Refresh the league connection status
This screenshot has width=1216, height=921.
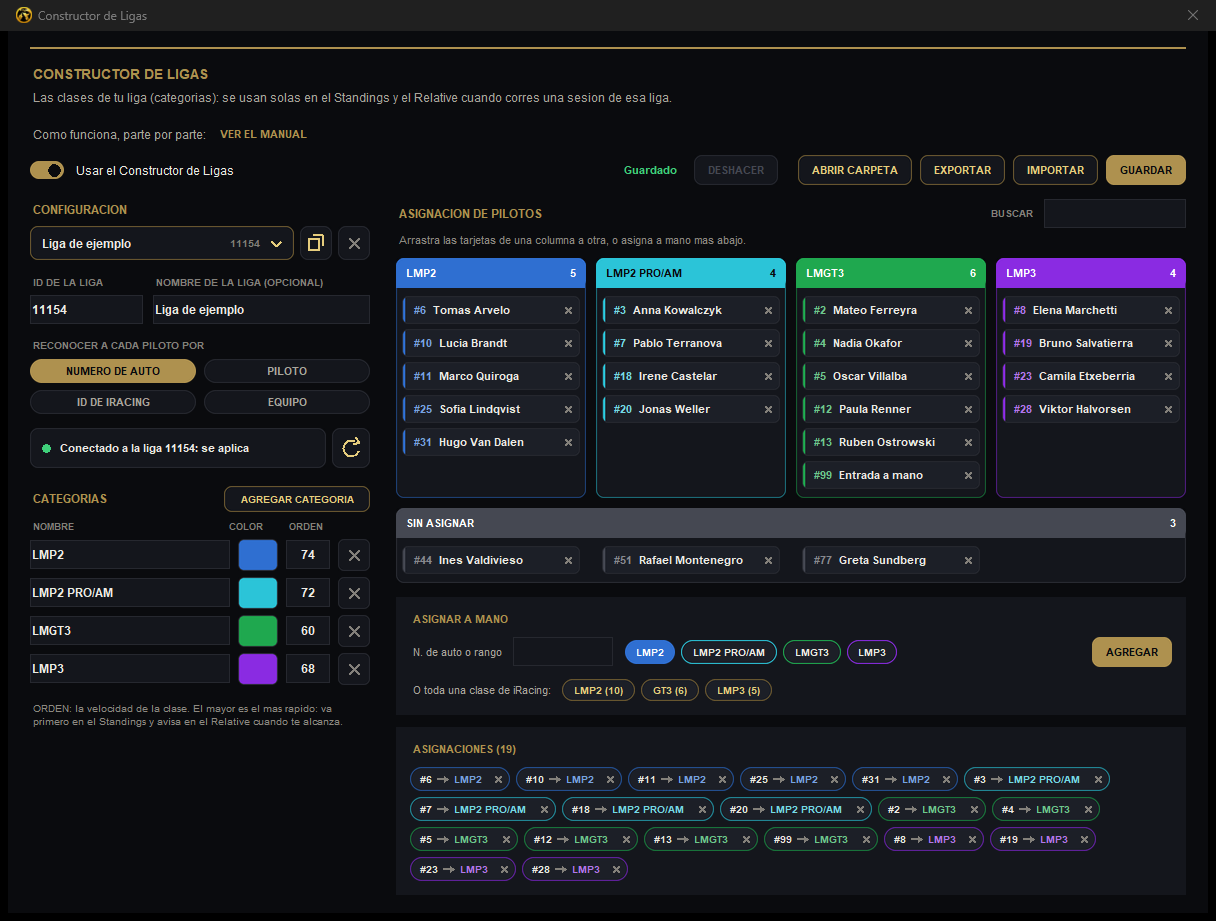click(x=351, y=448)
